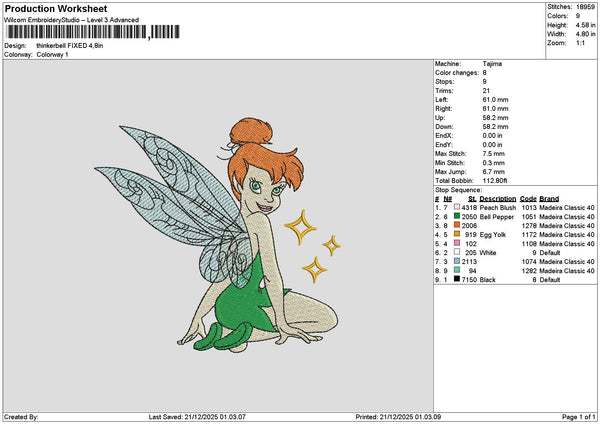
Task: Click the Height value '4.58 in'
Action: point(585,25)
